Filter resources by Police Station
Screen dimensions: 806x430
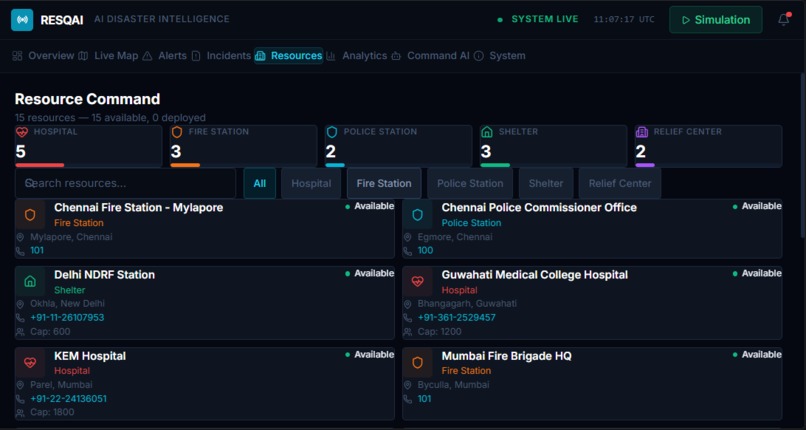470,183
